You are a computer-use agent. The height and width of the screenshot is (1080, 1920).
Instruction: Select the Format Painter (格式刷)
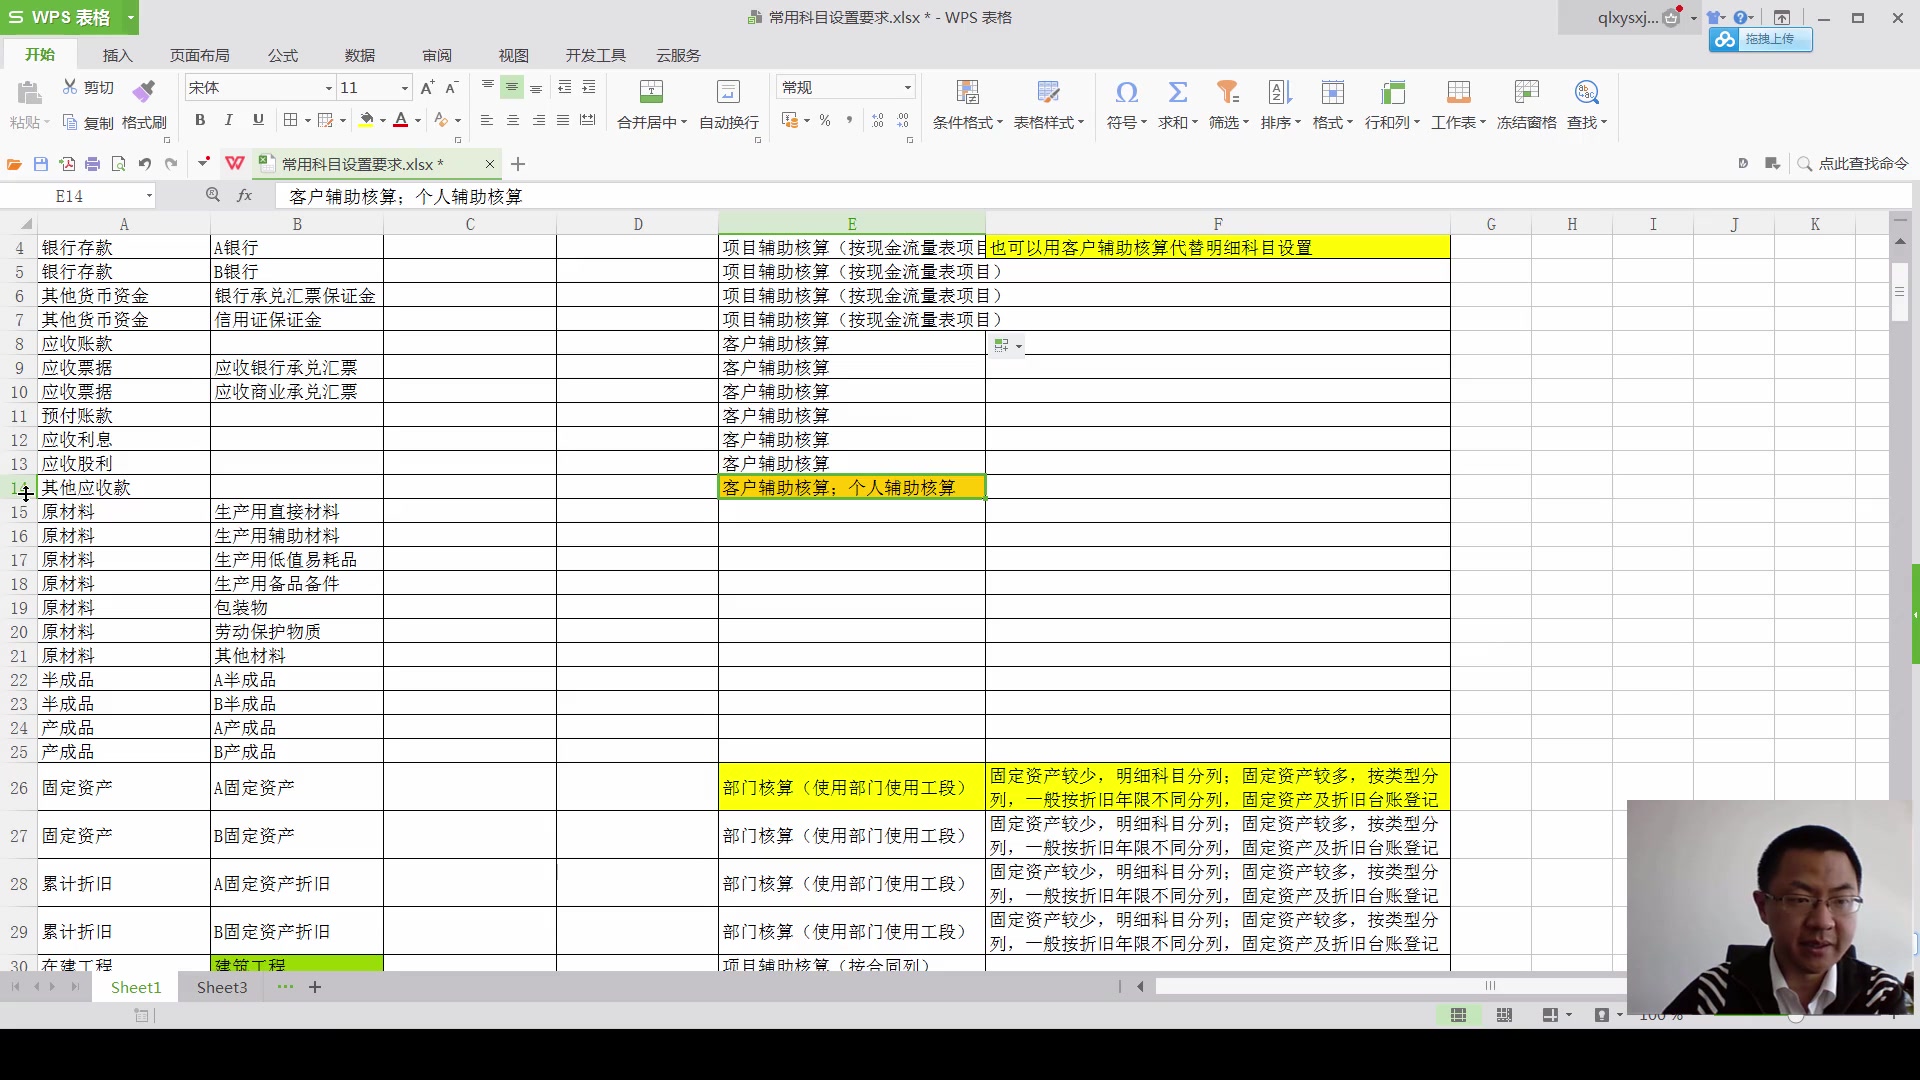(144, 105)
